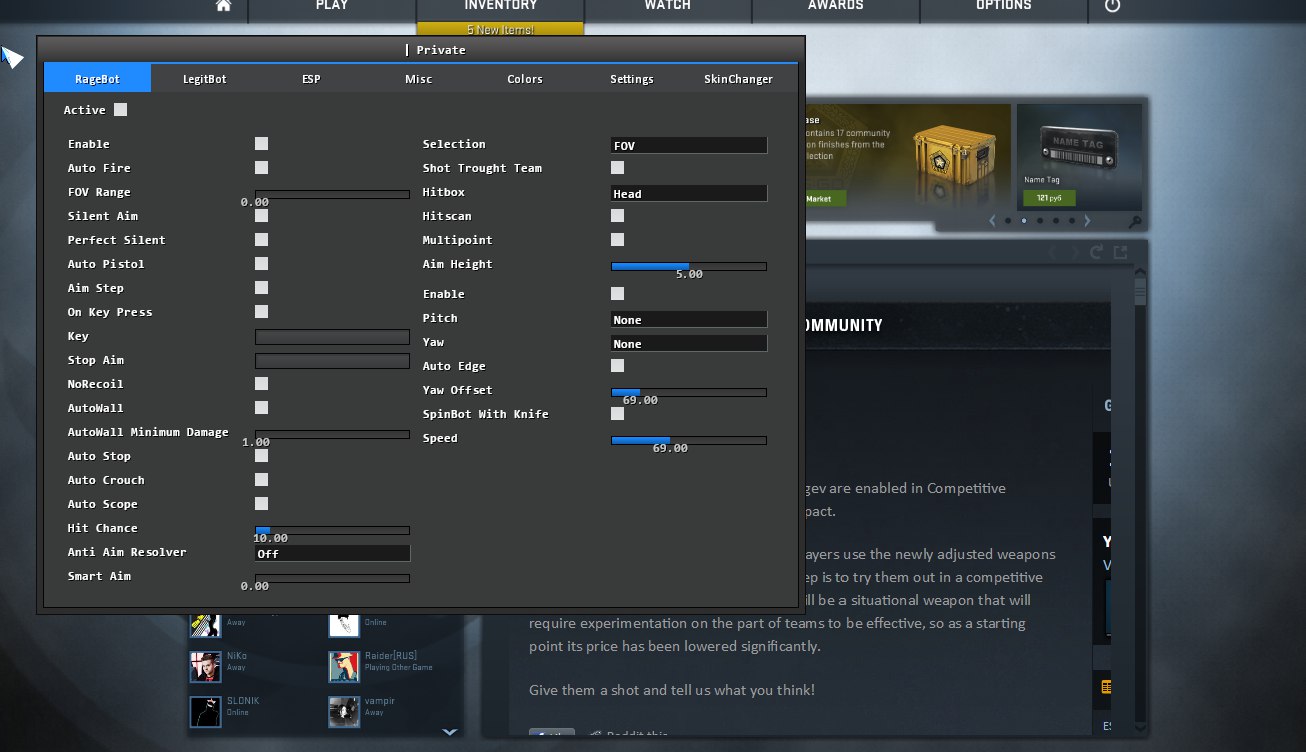The image size is (1306, 752).
Task: Open the OPTIONS menu
Action: (1003, 6)
